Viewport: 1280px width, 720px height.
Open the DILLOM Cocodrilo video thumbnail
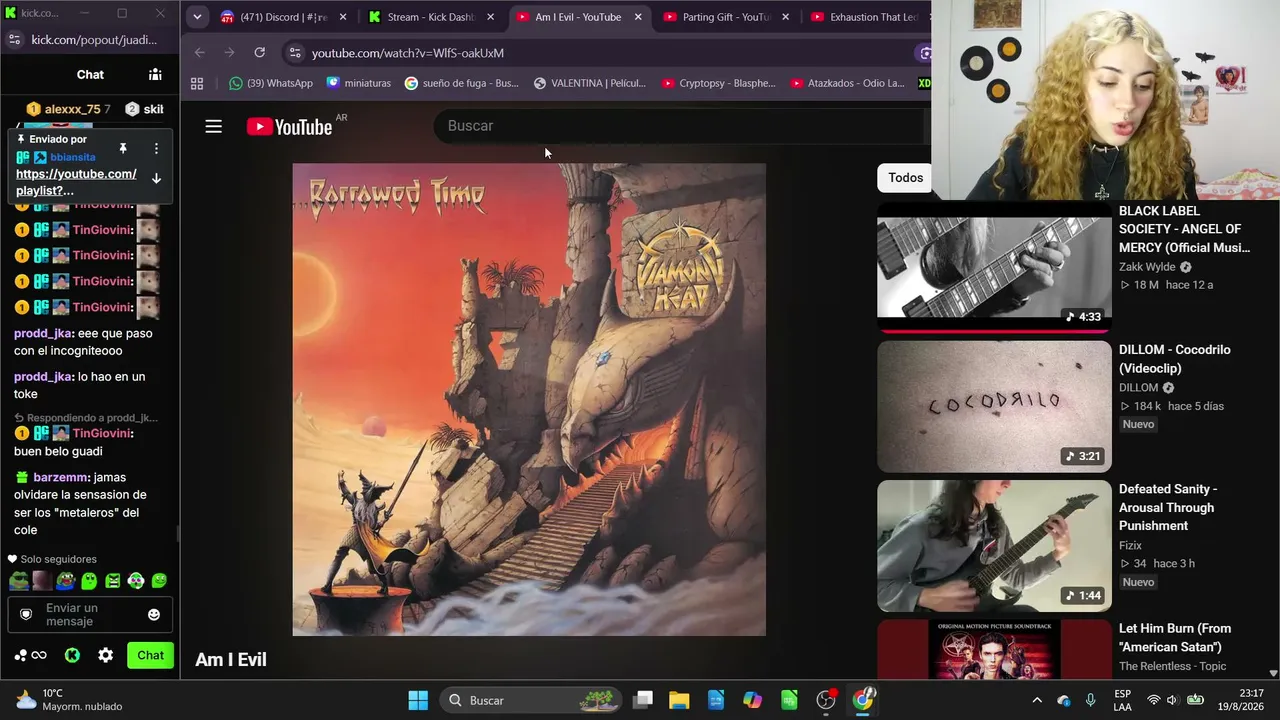994,406
